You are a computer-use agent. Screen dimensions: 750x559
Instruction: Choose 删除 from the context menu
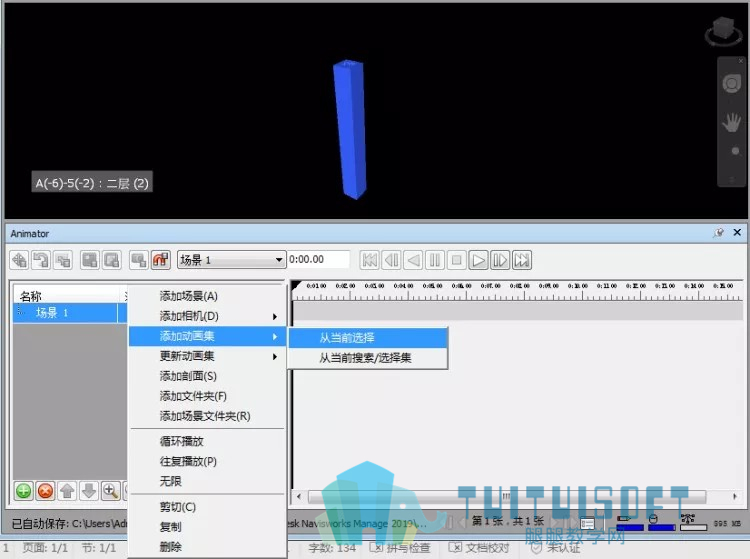[x=208, y=547]
